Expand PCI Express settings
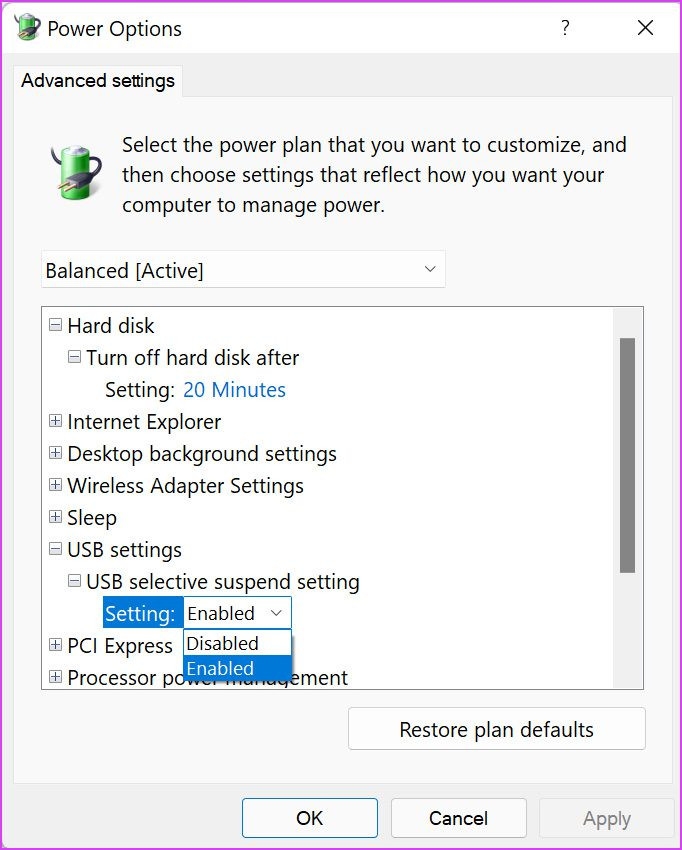The width and height of the screenshot is (682, 850). coord(55,645)
